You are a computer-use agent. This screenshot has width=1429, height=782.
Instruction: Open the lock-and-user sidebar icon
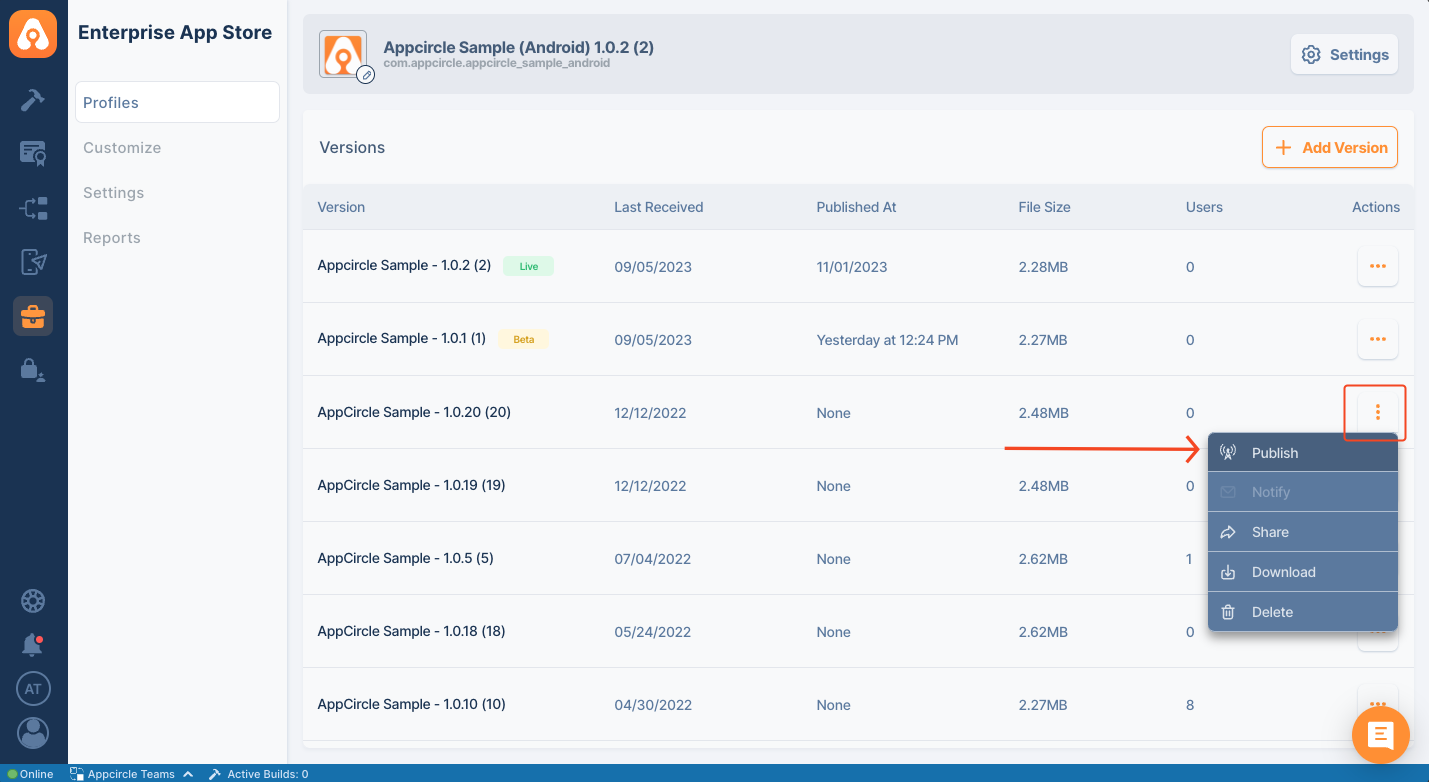point(33,370)
